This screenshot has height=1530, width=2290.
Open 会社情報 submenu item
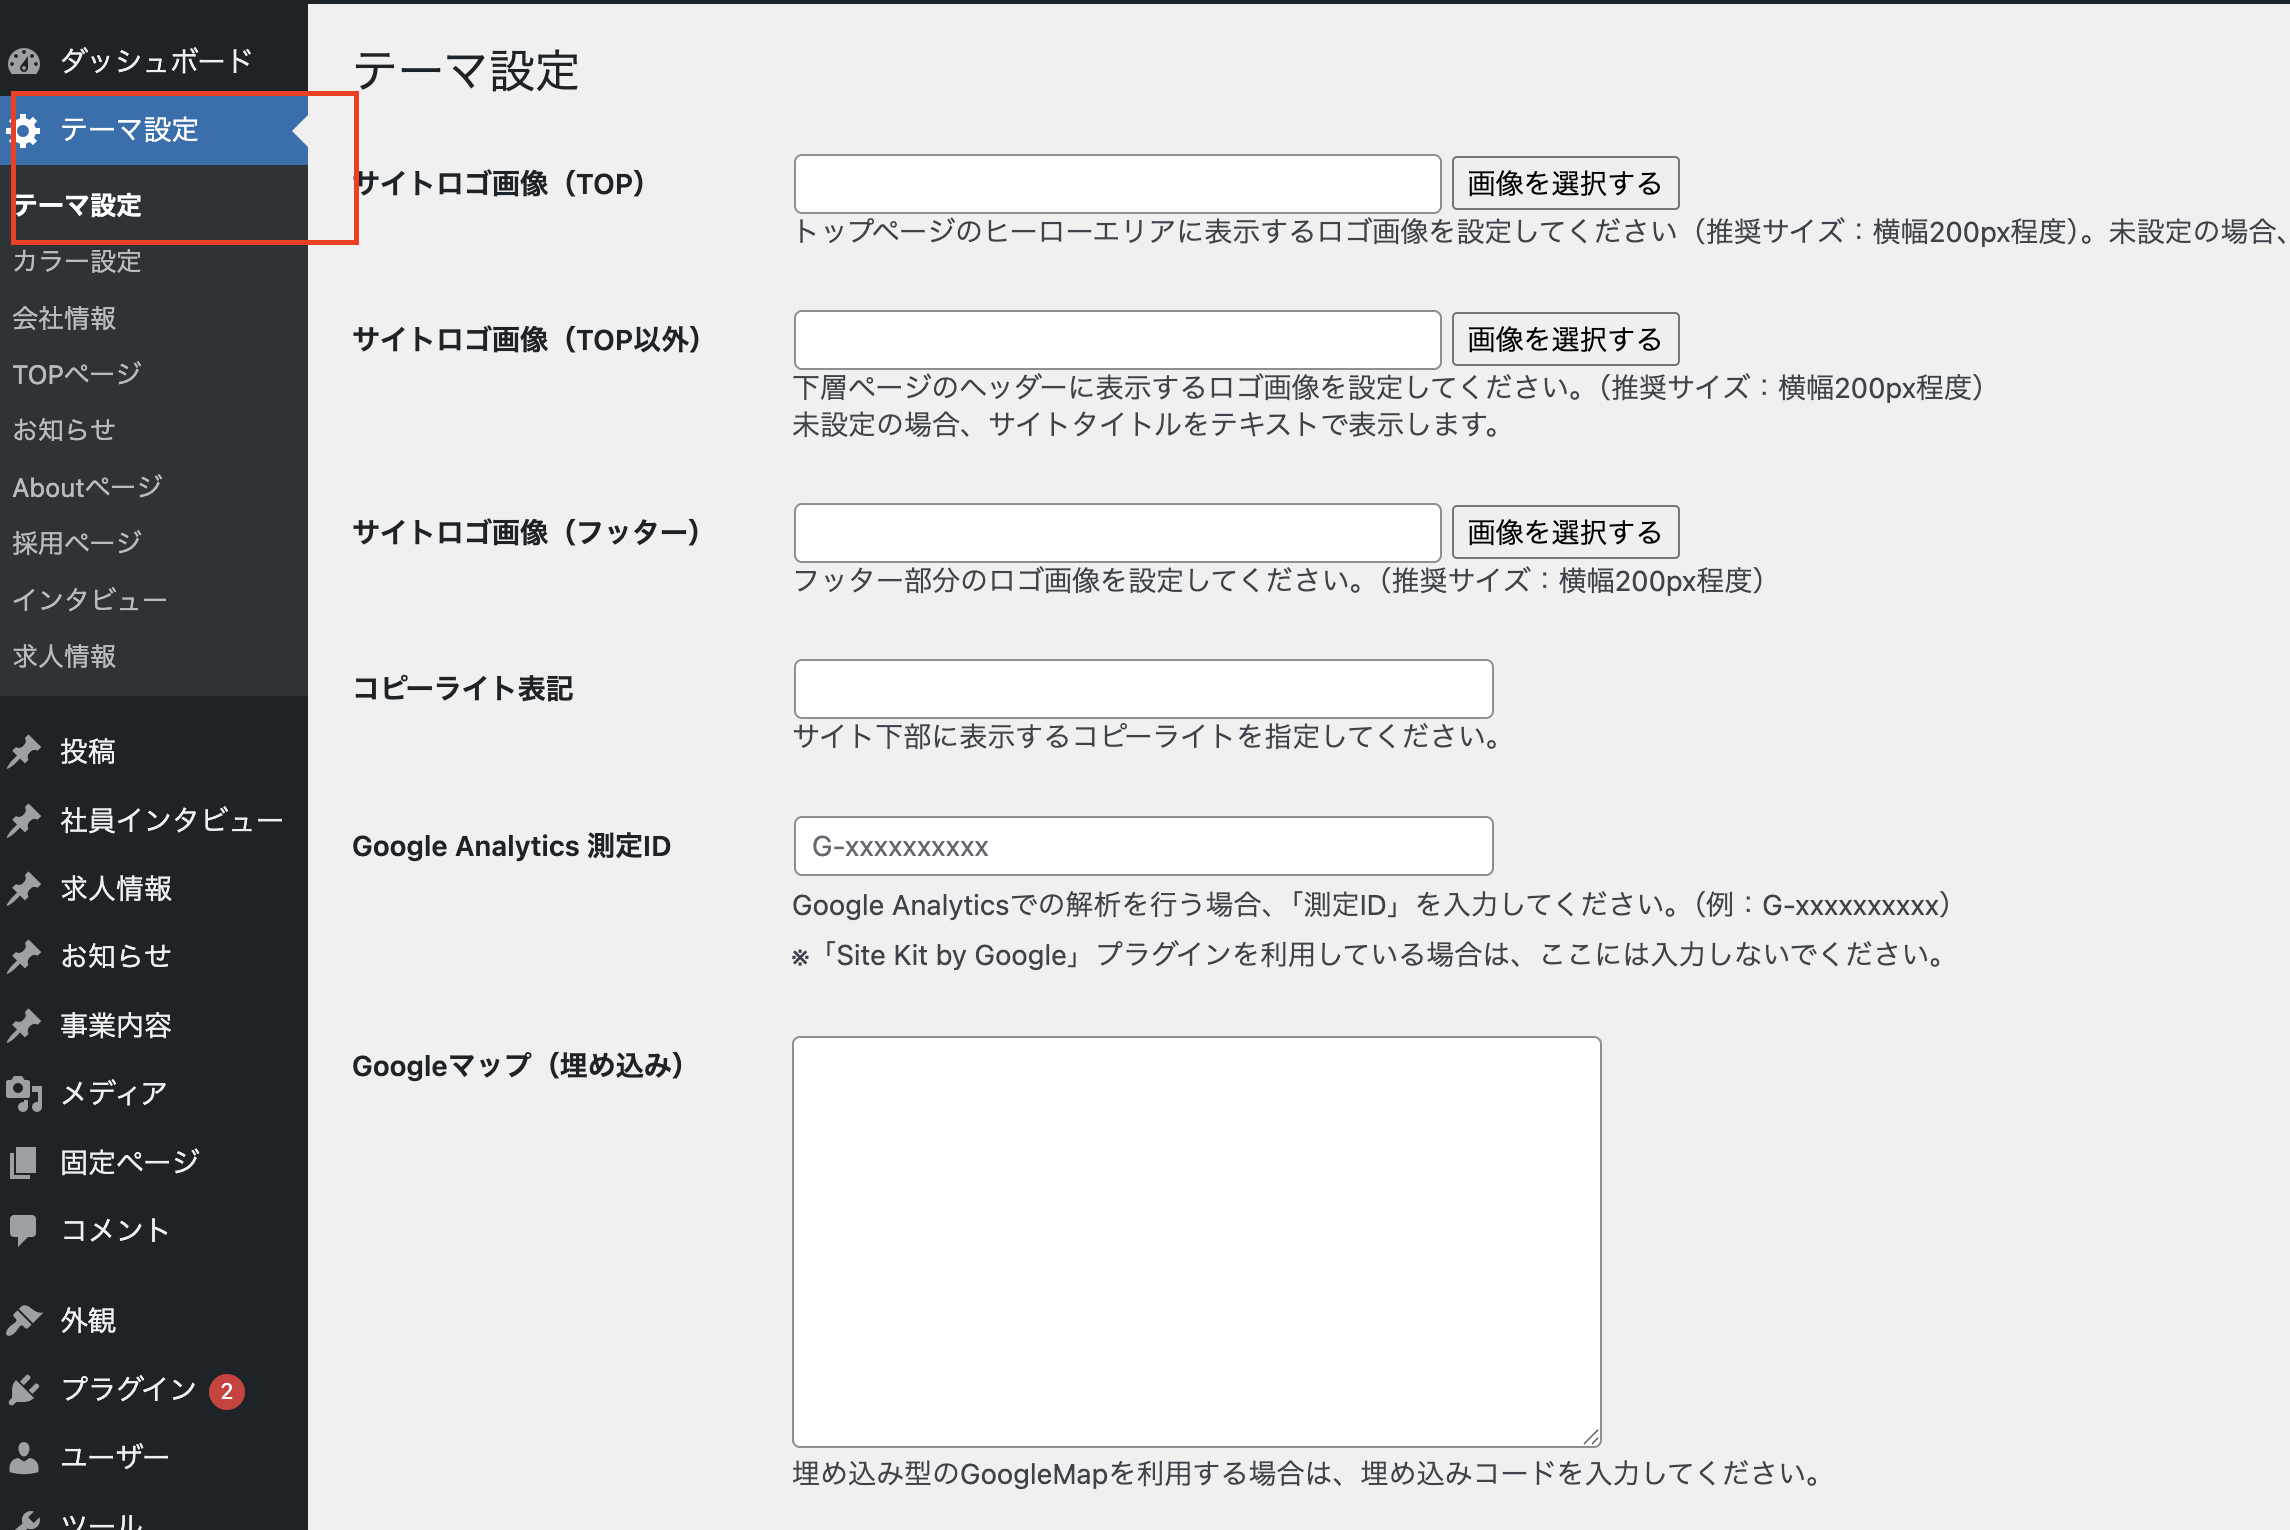pyautogui.click(x=65, y=318)
